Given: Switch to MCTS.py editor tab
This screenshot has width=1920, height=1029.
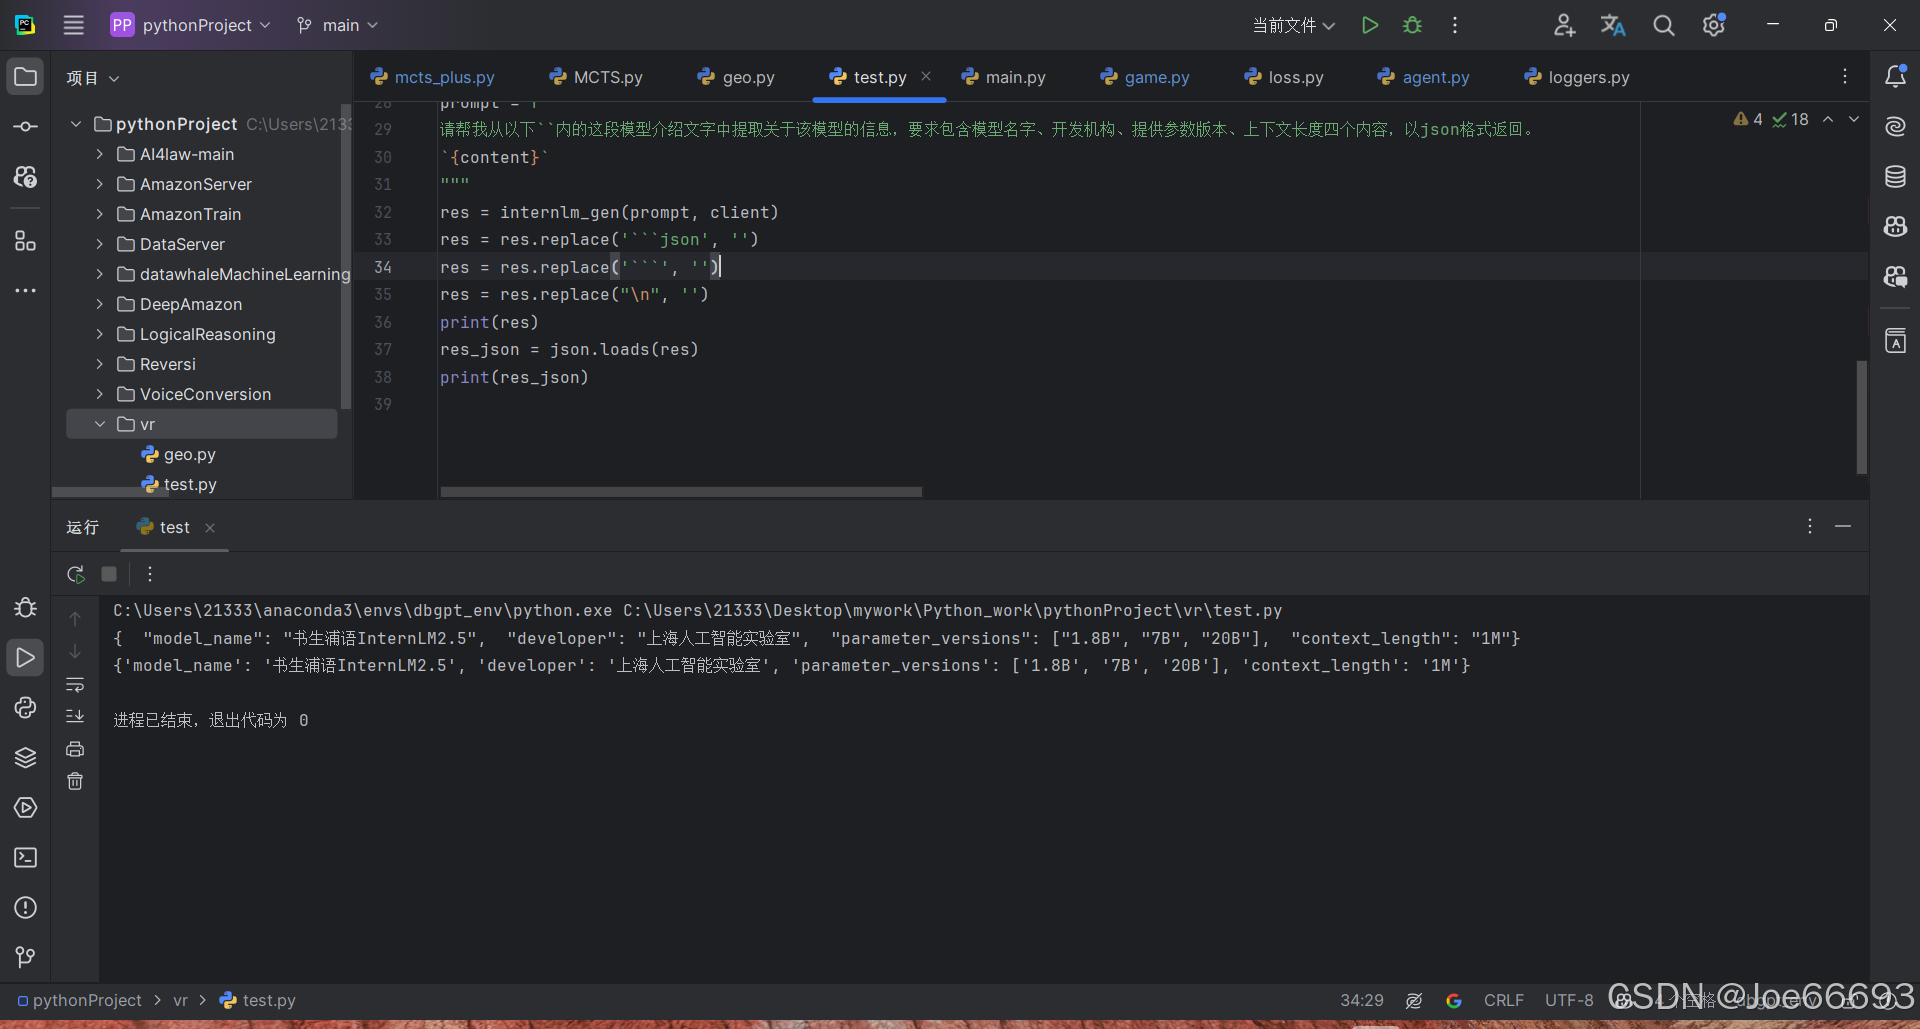Looking at the screenshot, I should click(x=596, y=77).
